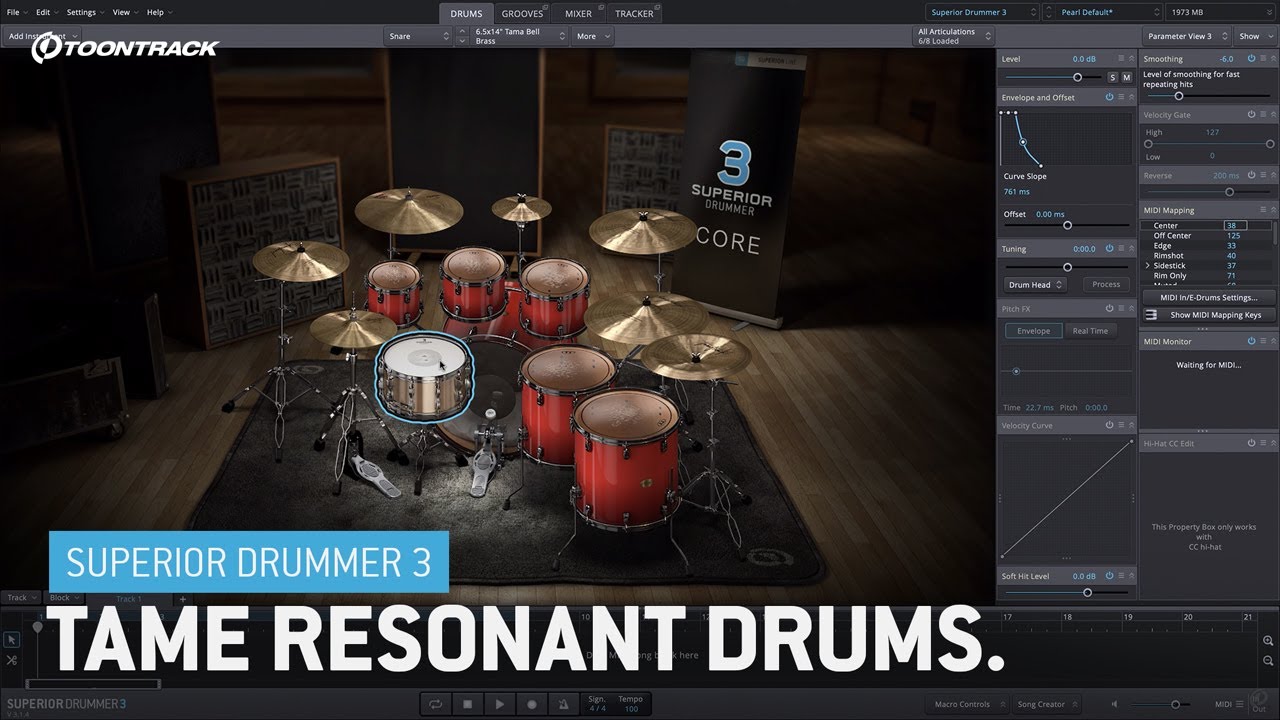Click the MIDI In/E-Drums Settings button
Screen dimensions: 1280x720
[1209, 297]
